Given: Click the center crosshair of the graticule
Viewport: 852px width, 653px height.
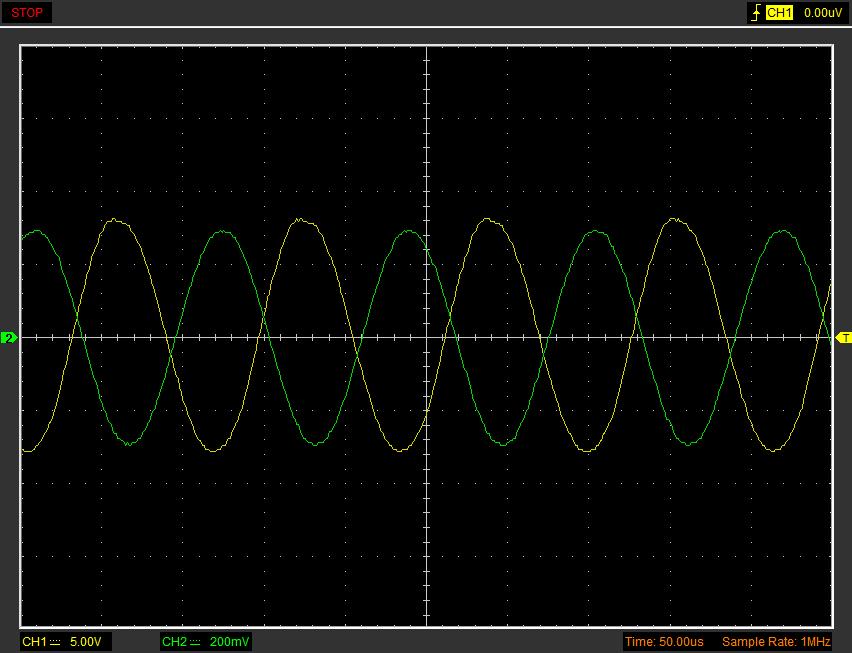Looking at the screenshot, I should [x=427, y=337].
